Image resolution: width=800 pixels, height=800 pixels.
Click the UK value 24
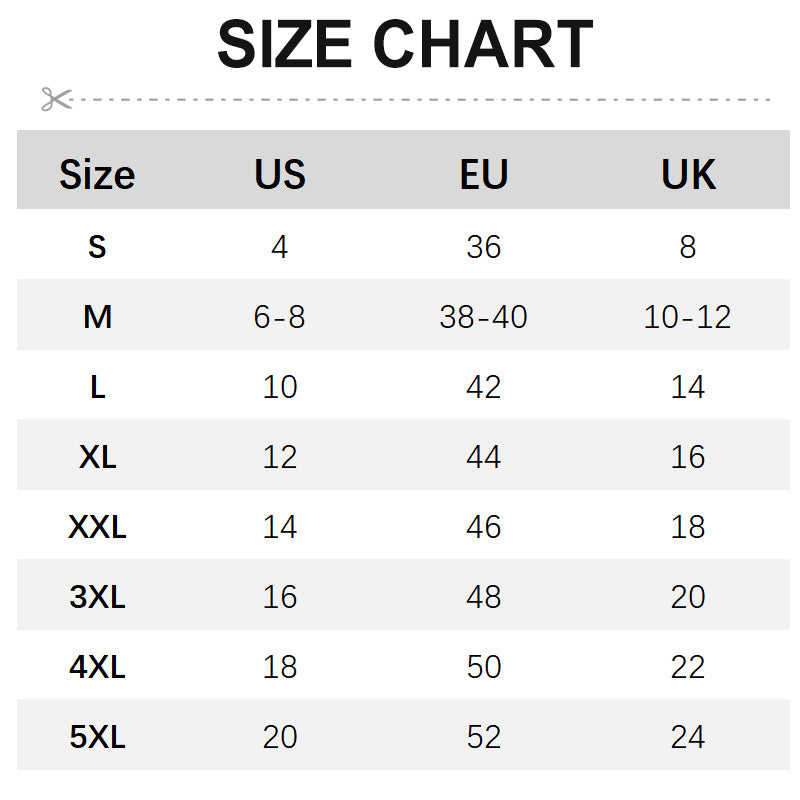pyautogui.click(x=688, y=737)
